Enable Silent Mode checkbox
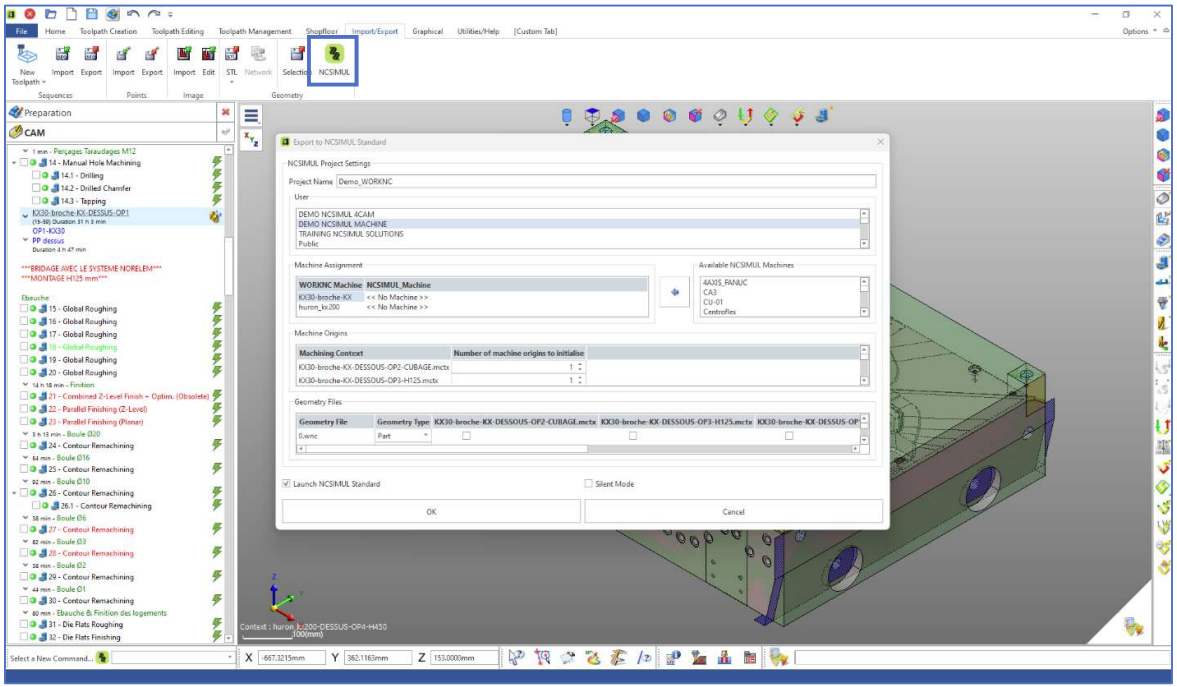Screen dimensions: 1177x687 pos(588,484)
